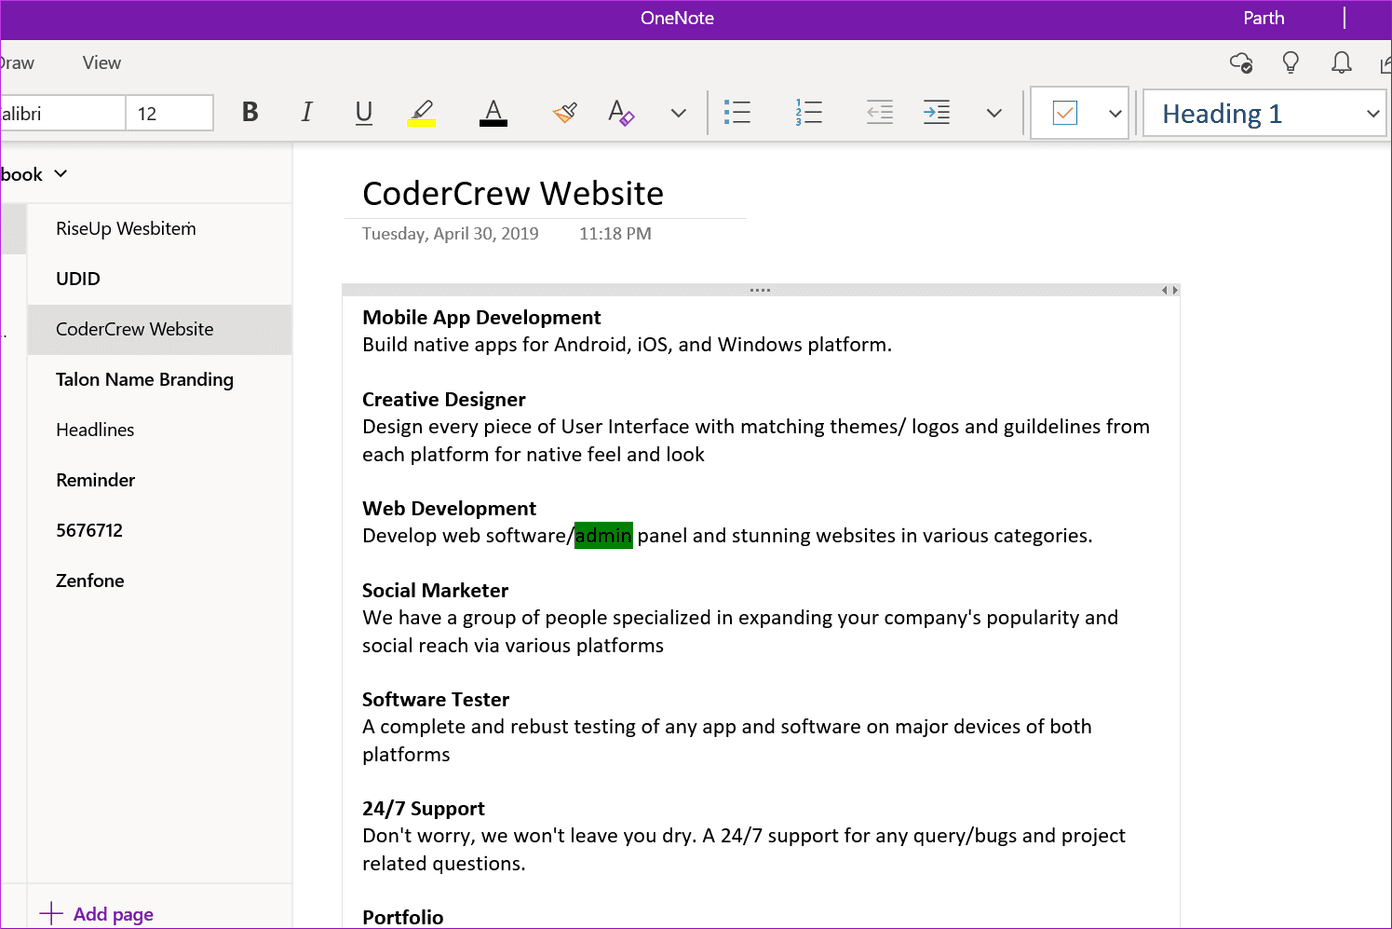Viewport: 1392px width, 929px height.
Task: Click the Creative Designer heading
Action: (444, 400)
